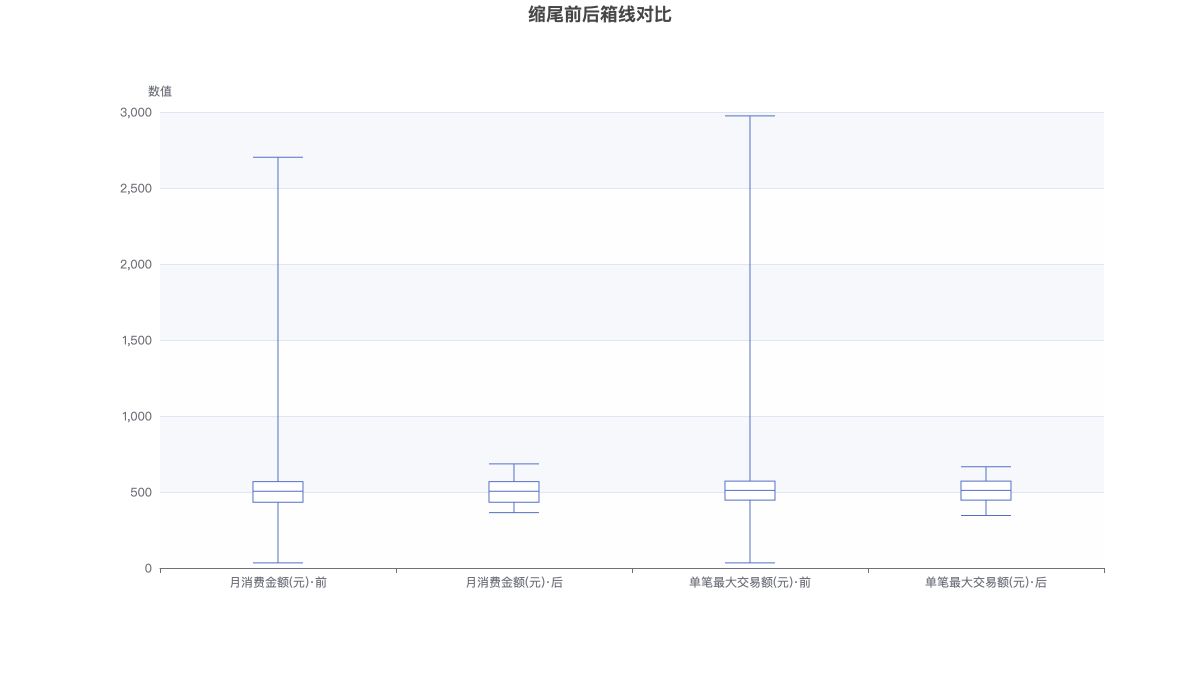Click the x-axis label 单笔最大交易额(元)·前

(750, 582)
